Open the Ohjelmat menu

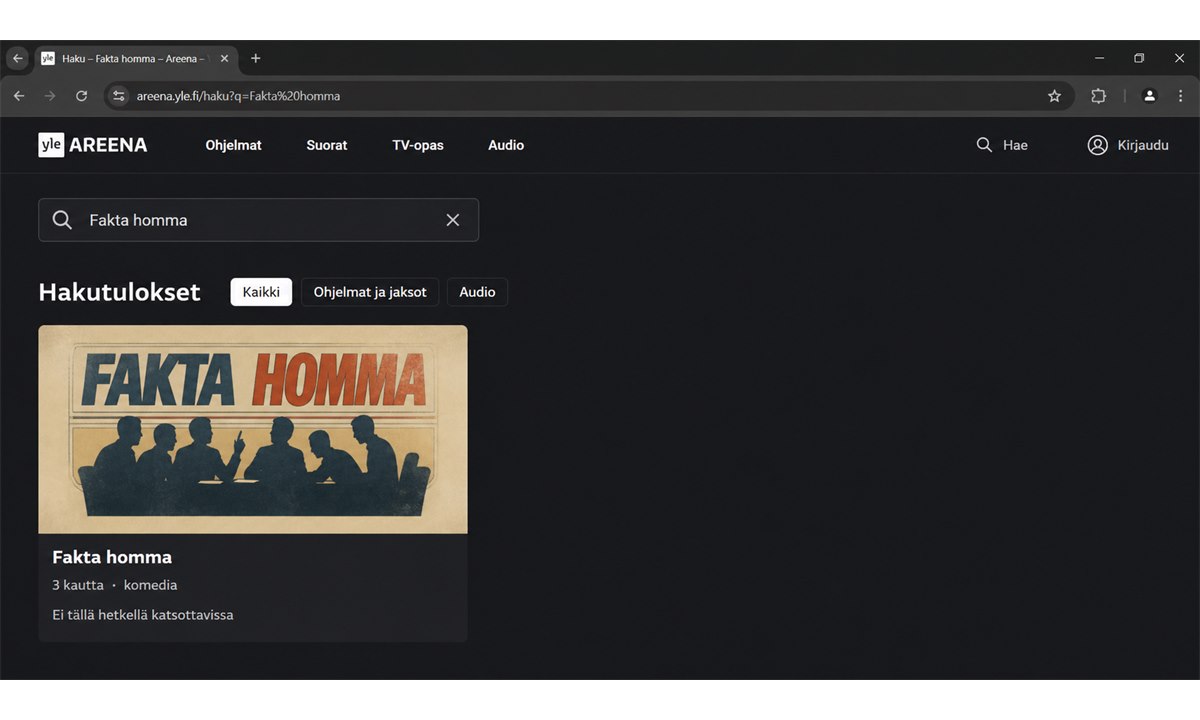(x=234, y=145)
